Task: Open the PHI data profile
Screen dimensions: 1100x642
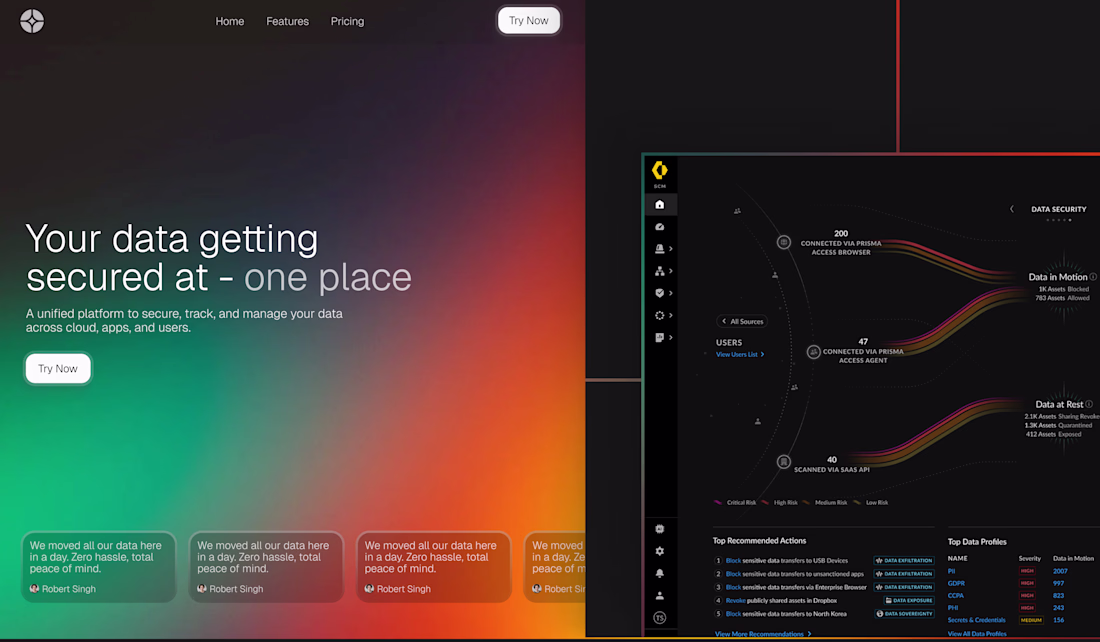Action: [x=953, y=608]
